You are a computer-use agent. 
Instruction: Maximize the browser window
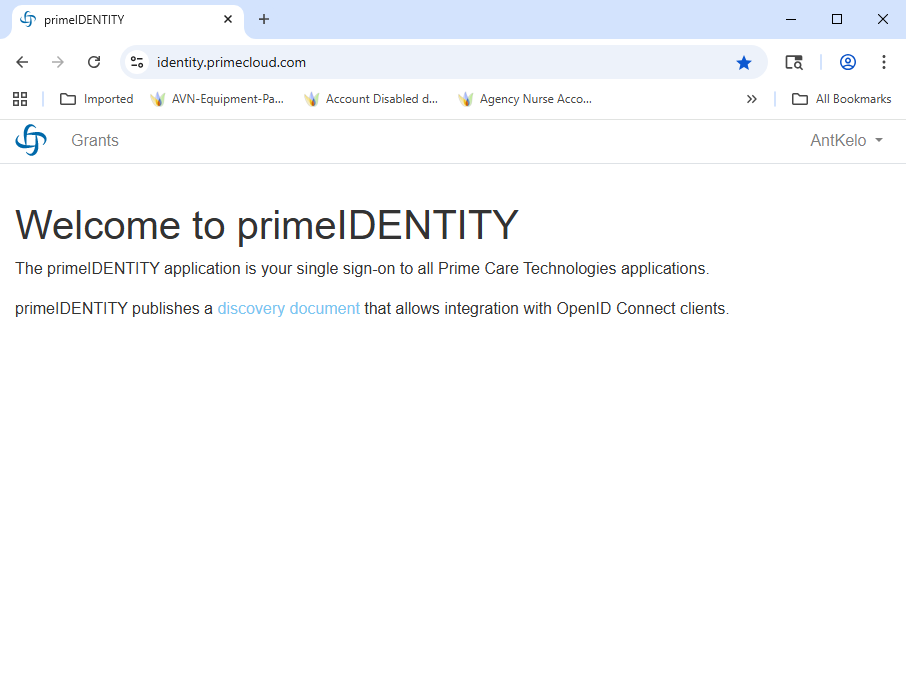pos(837,20)
